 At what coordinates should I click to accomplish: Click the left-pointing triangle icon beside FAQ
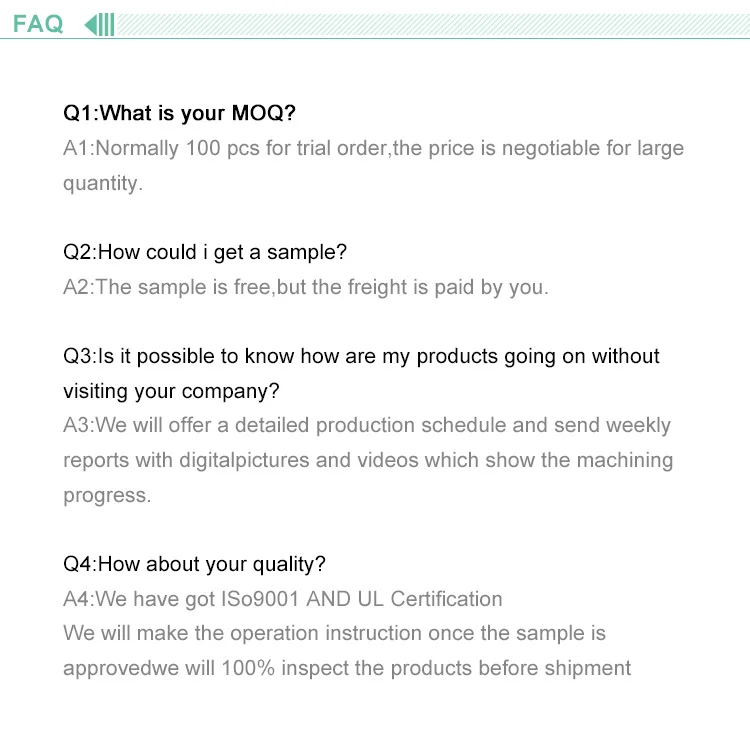tap(90, 23)
